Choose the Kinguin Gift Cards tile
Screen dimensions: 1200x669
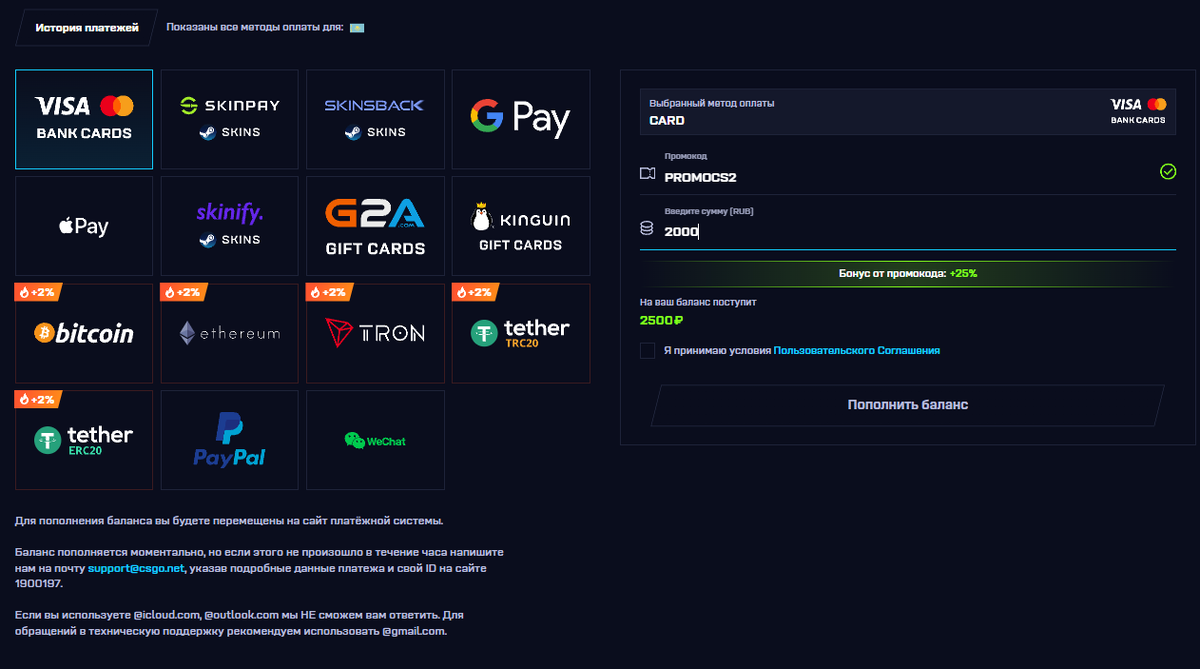coord(520,226)
